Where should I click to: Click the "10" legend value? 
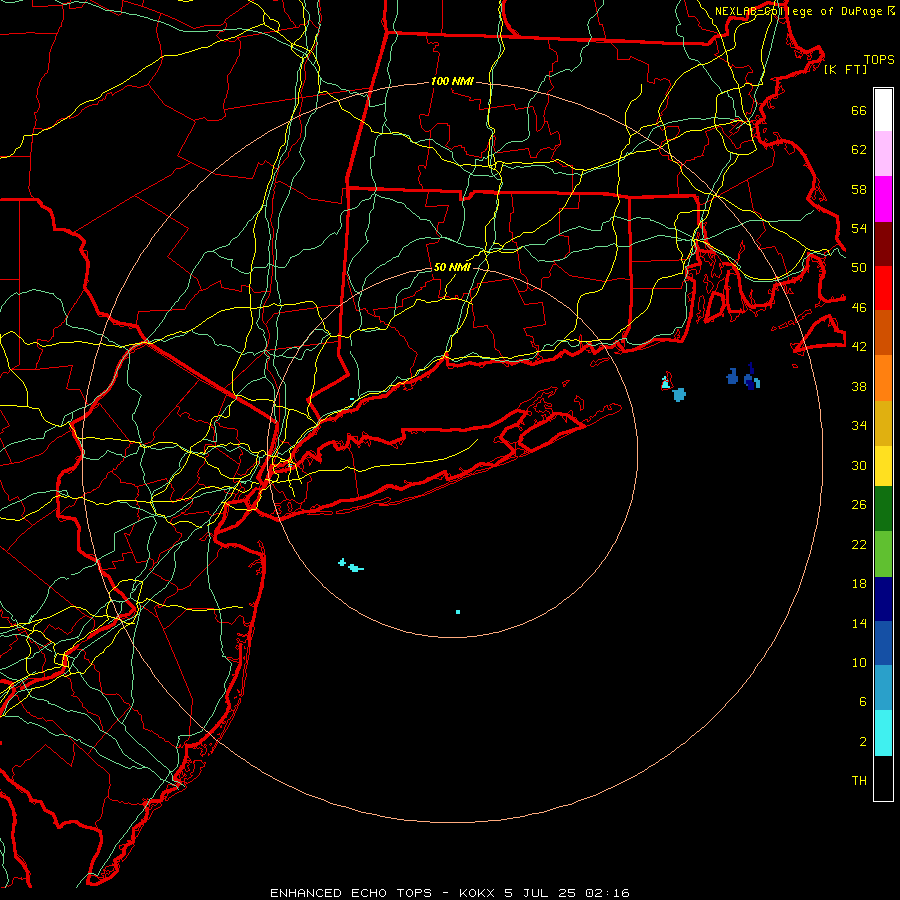tap(859, 663)
